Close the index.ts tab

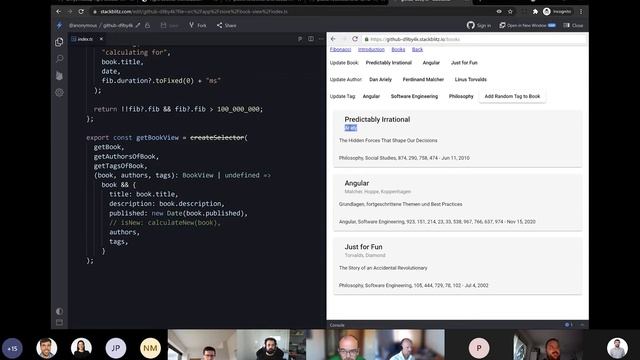101,39
